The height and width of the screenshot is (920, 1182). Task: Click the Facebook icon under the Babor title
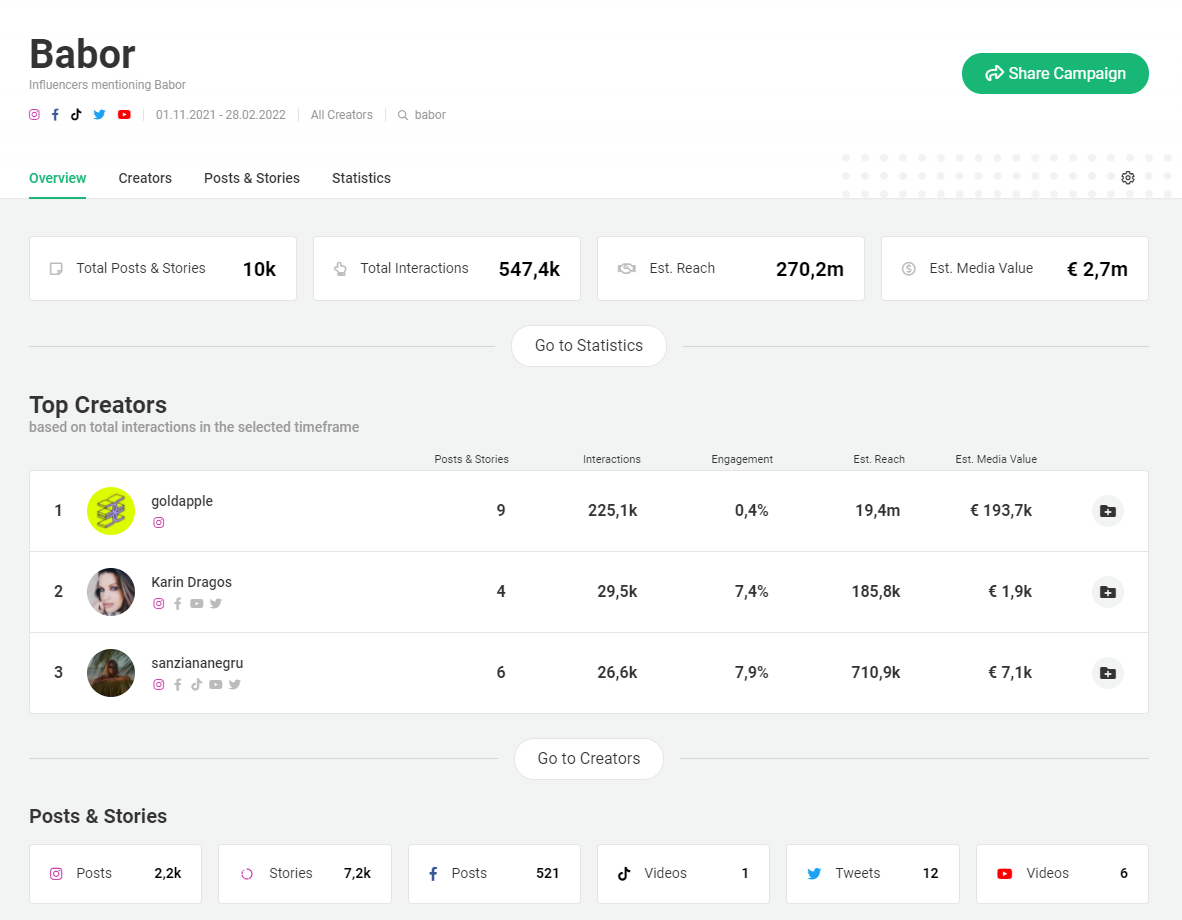click(x=55, y=115)
